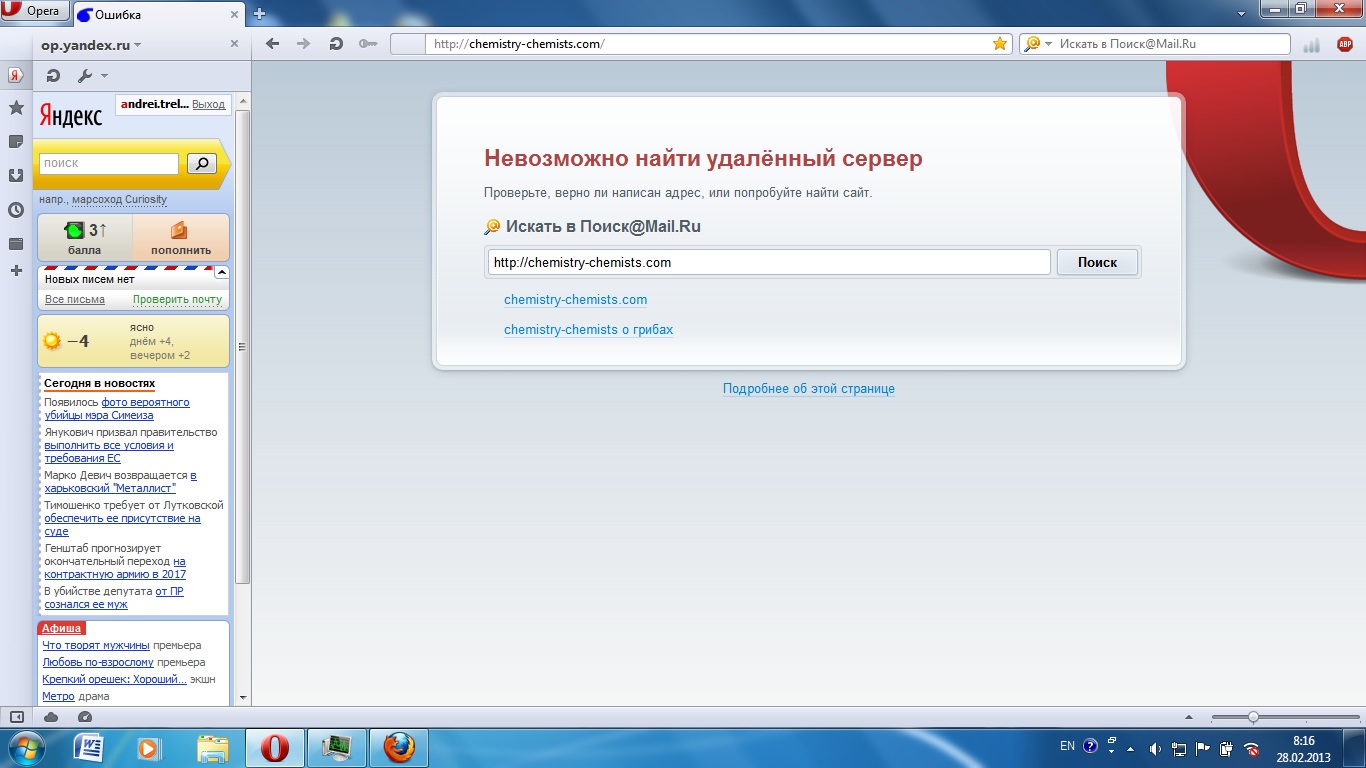
Task: Toggle the sidebar panel button in status bar
Action: pyautogui.click(x=17, y=717)
